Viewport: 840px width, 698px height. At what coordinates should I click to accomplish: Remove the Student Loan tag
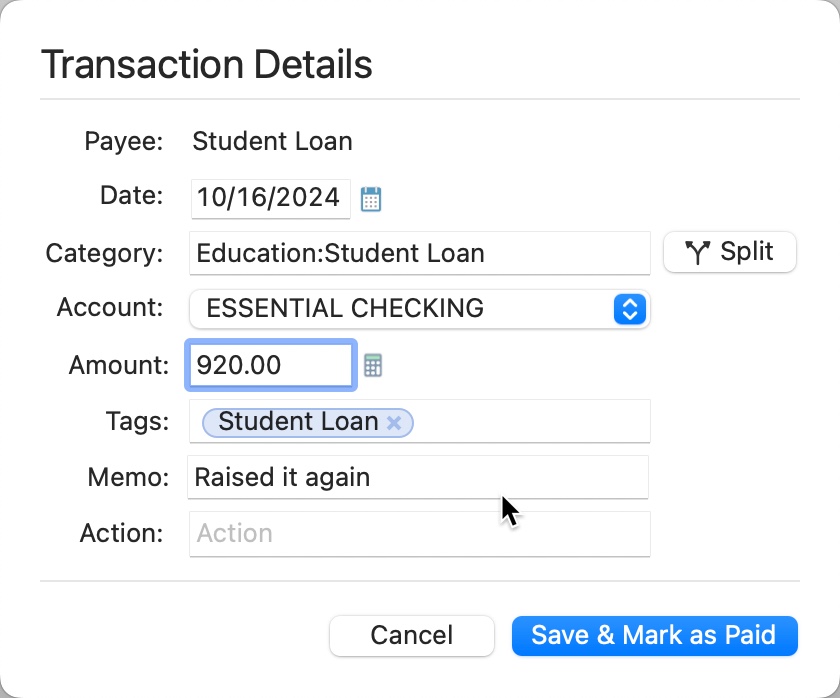(x=394, y=423)
